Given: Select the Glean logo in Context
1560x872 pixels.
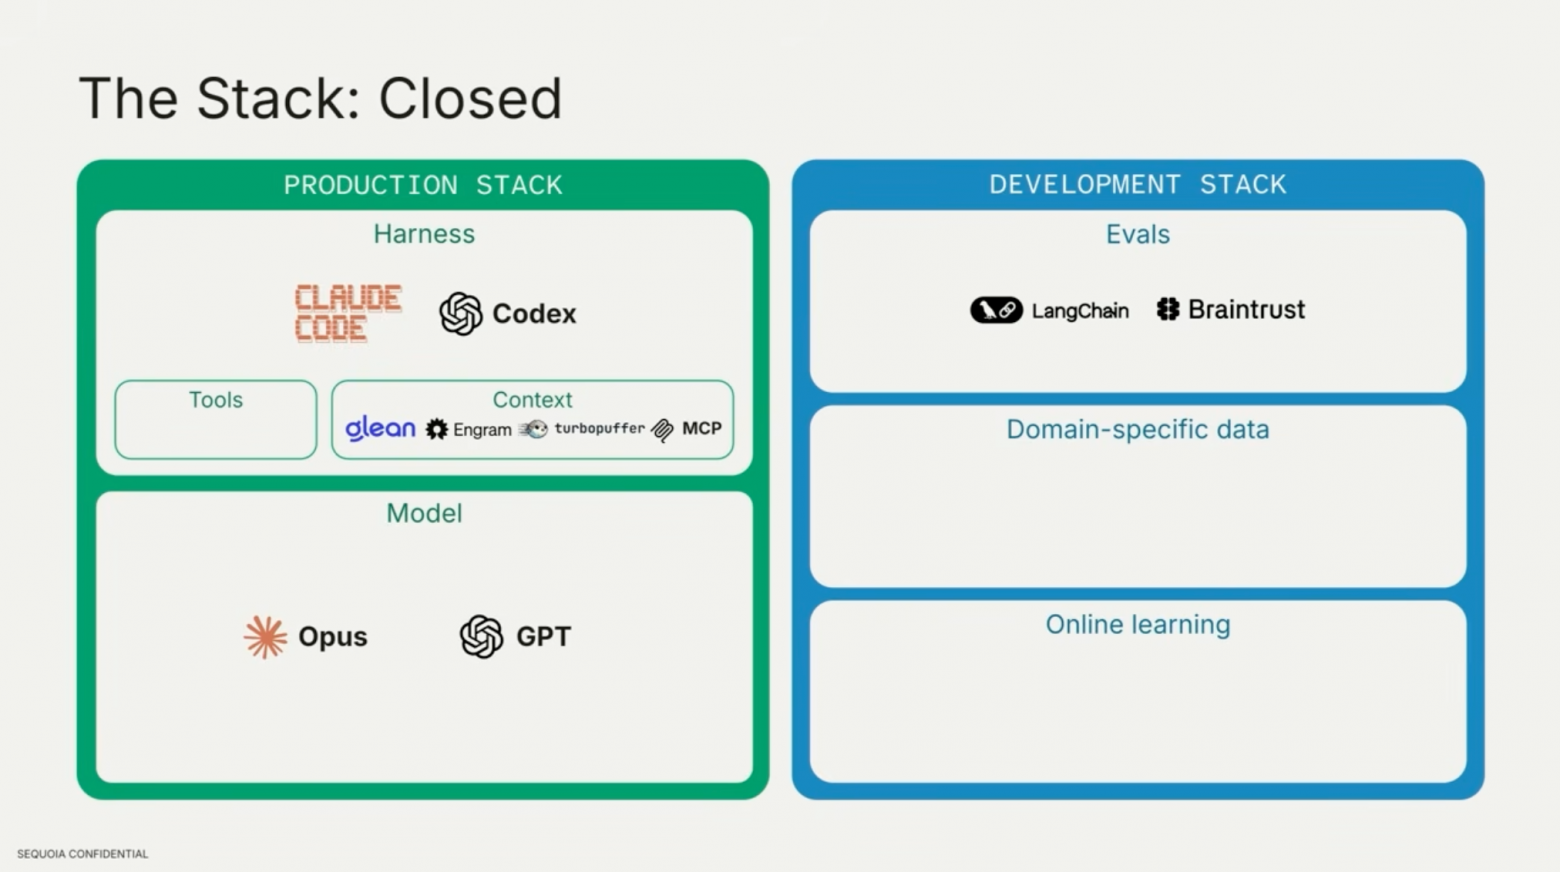Looking at the screenshot, I should [380, 429].
